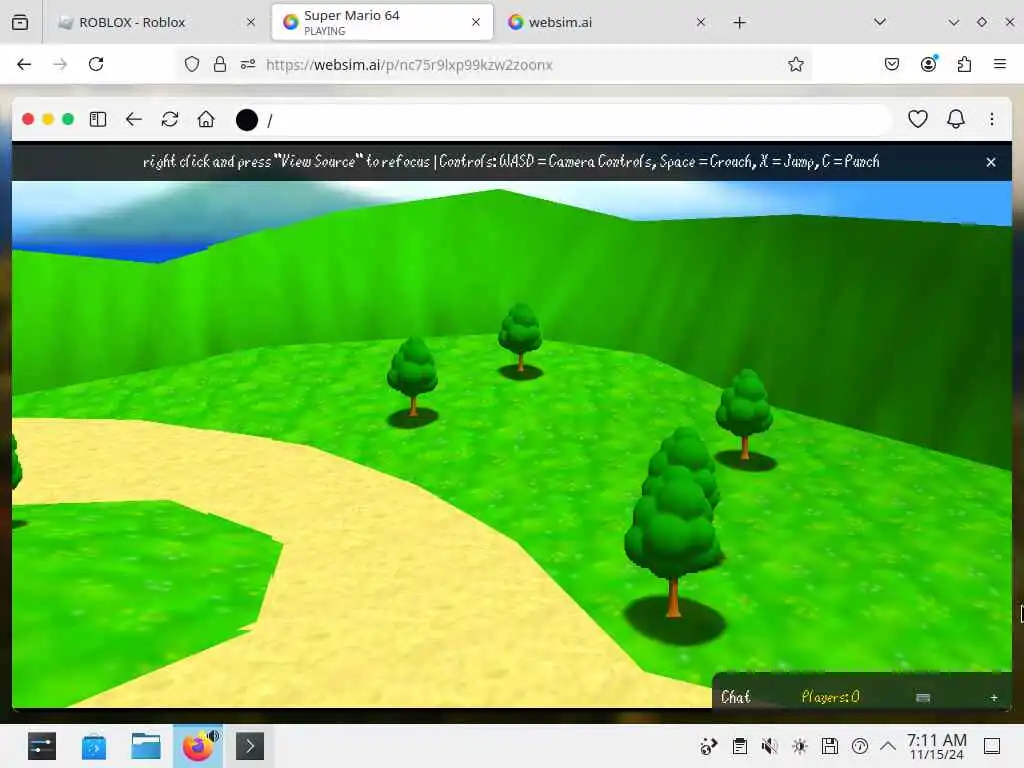Go forward in Firefox history
The width and height of the screenshot is (1024, 768).
point(60,64)
